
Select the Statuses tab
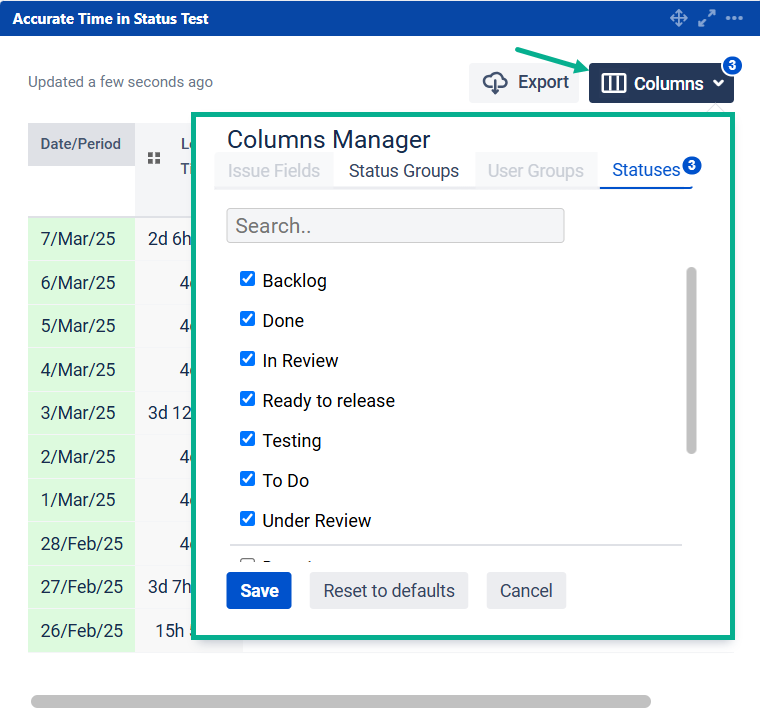coord(645,170)
